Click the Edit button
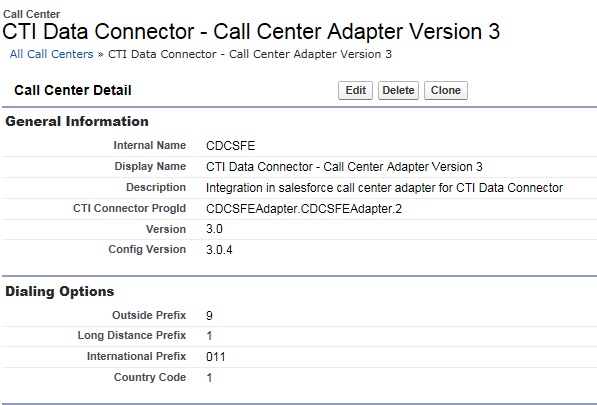Viewport: 597px width, 405px height. [355, 91]
